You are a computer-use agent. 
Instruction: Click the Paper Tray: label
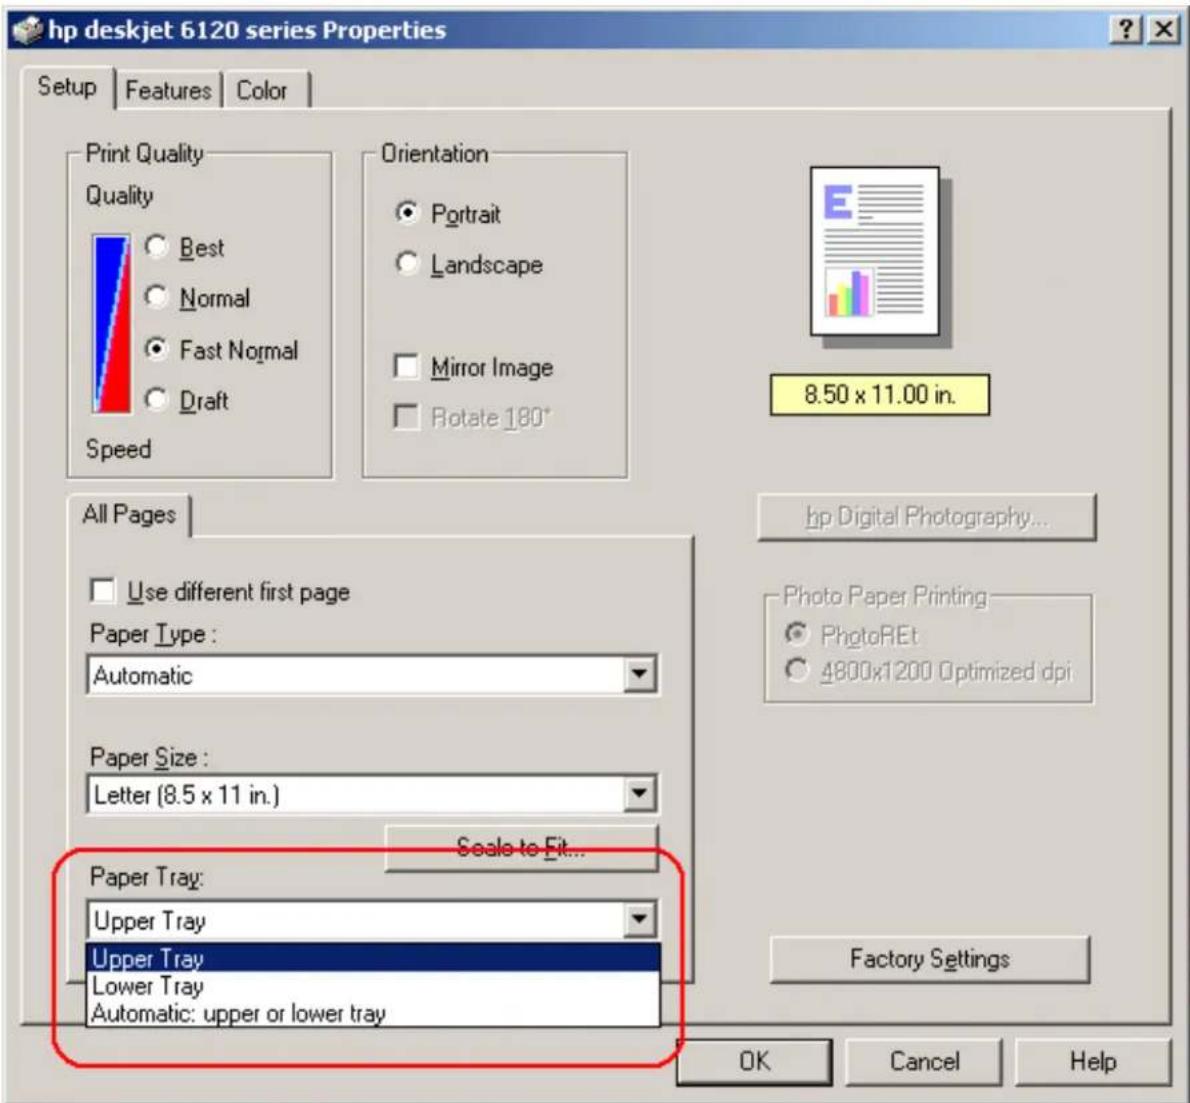[x=146, y=877]
